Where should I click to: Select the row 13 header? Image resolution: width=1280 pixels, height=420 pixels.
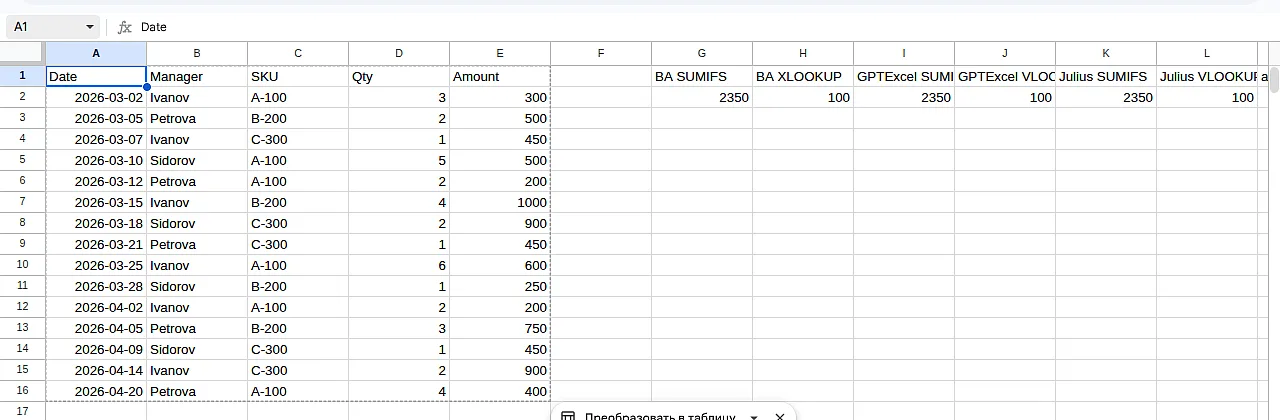click(22, 328)
